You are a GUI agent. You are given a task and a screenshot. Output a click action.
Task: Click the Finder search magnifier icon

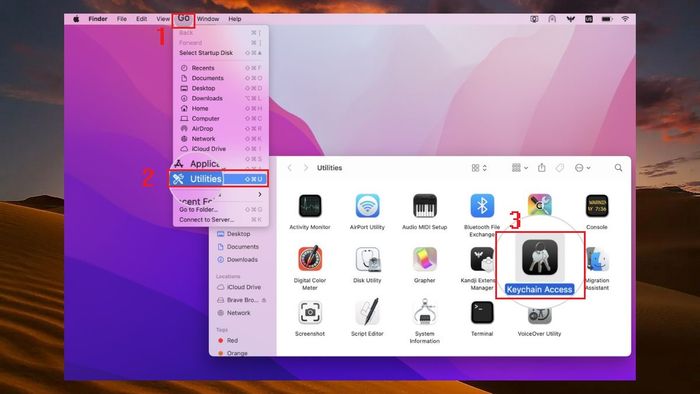[618, 168]
